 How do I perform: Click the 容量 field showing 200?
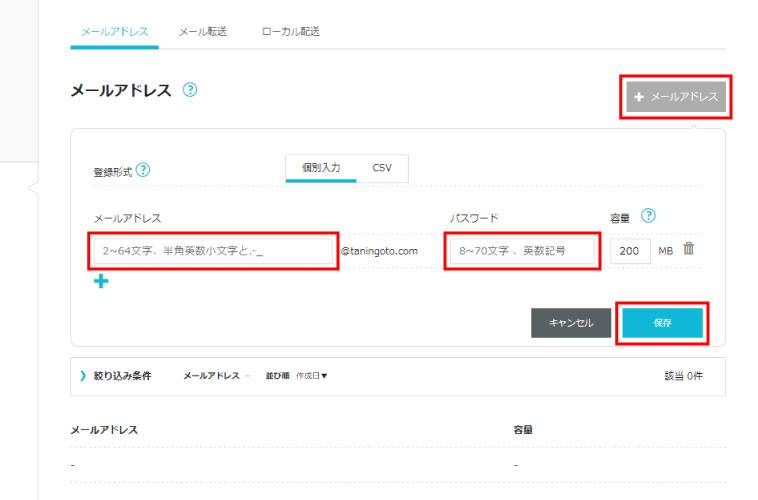tap(629, 251)
